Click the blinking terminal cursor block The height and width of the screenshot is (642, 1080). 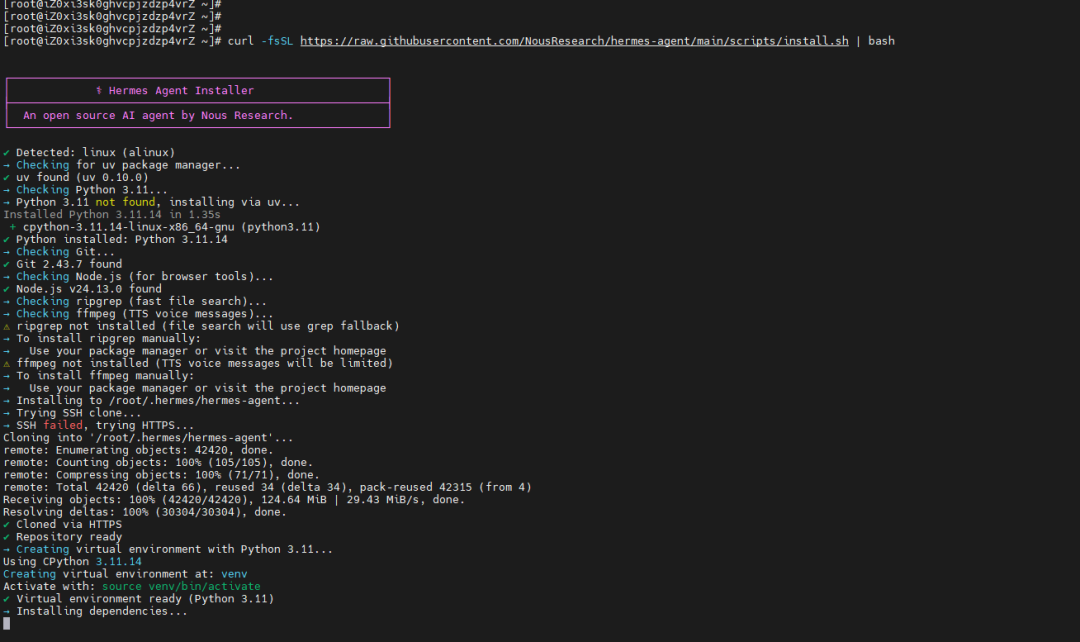click(6, 623)
